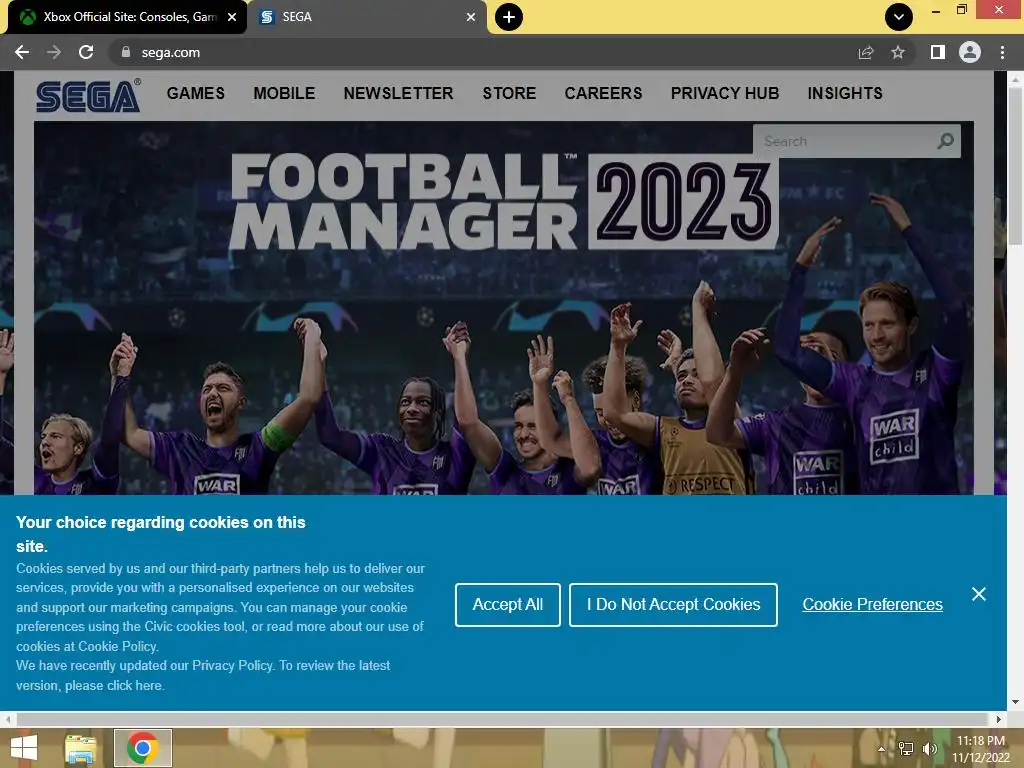Open a new tab with plus button
This screenshot has height=768, width=1024.
tap(509, 17)
